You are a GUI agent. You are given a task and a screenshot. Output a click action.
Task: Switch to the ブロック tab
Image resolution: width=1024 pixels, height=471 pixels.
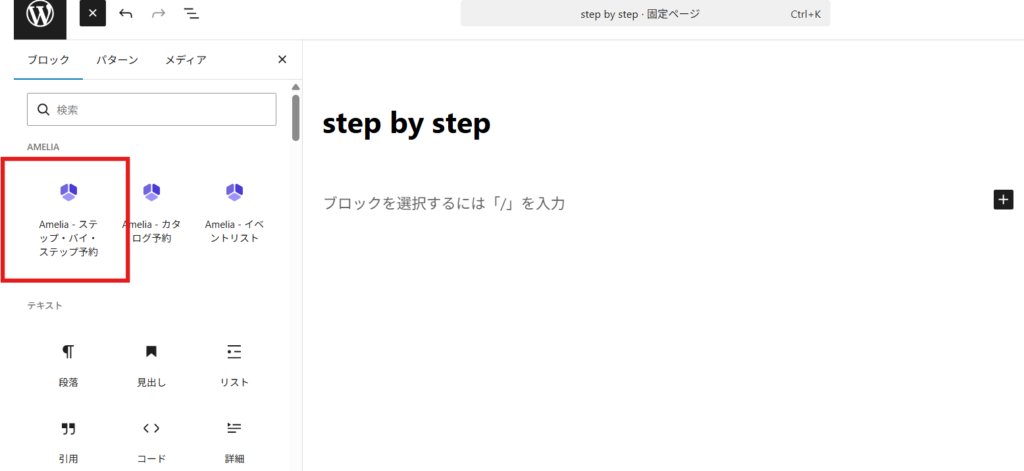(x=47, y=60)
